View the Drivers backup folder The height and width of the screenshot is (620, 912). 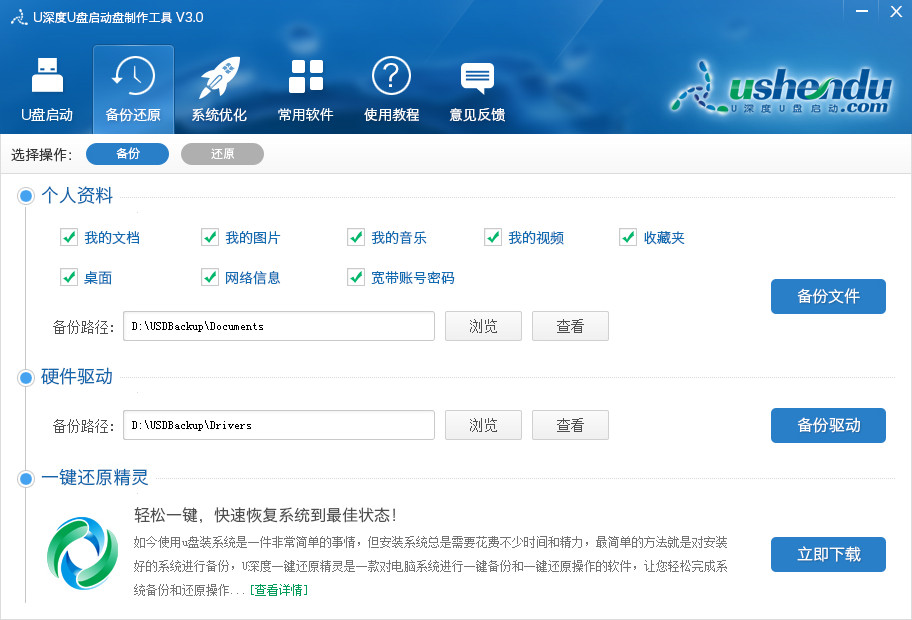(570, 425)
